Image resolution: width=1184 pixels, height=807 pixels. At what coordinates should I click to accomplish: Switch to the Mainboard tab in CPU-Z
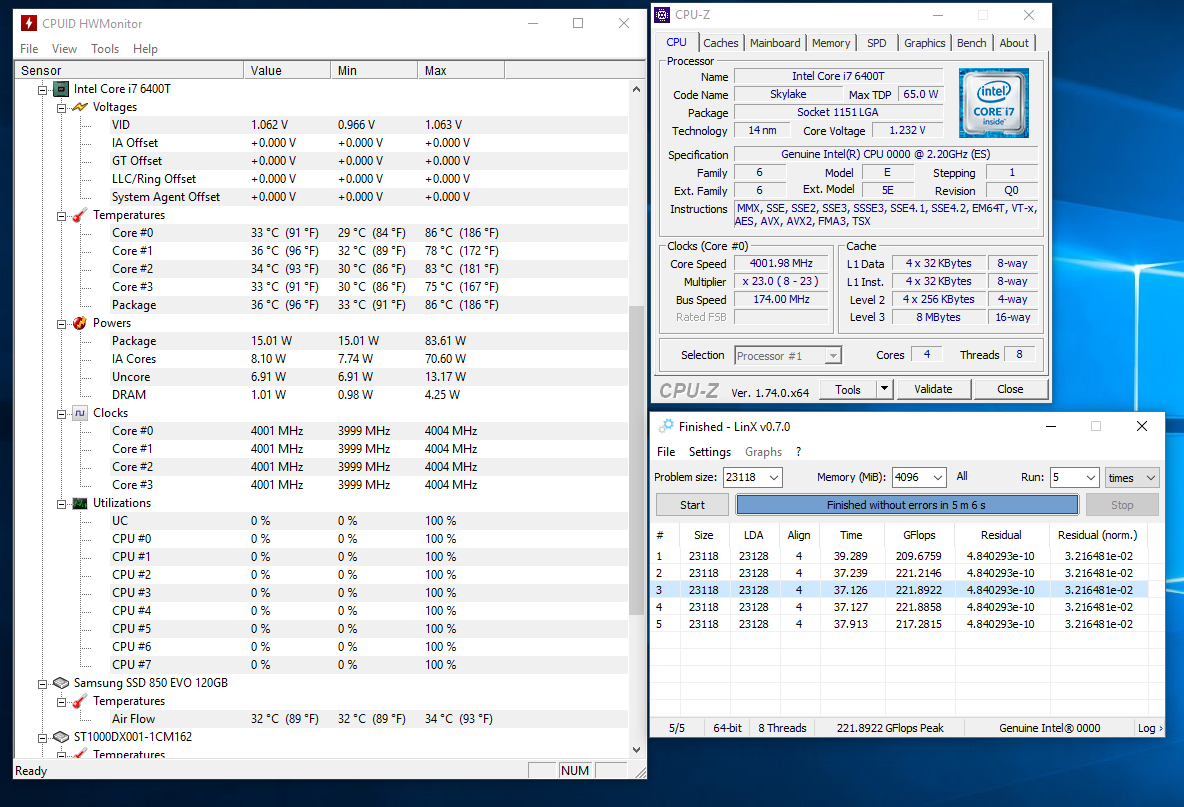click(775, 43)
